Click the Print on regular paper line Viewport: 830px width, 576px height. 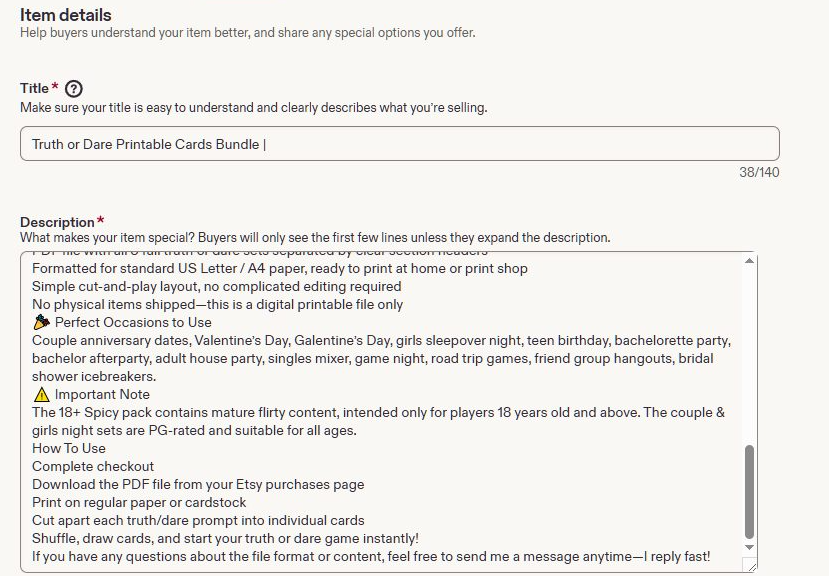139,502
